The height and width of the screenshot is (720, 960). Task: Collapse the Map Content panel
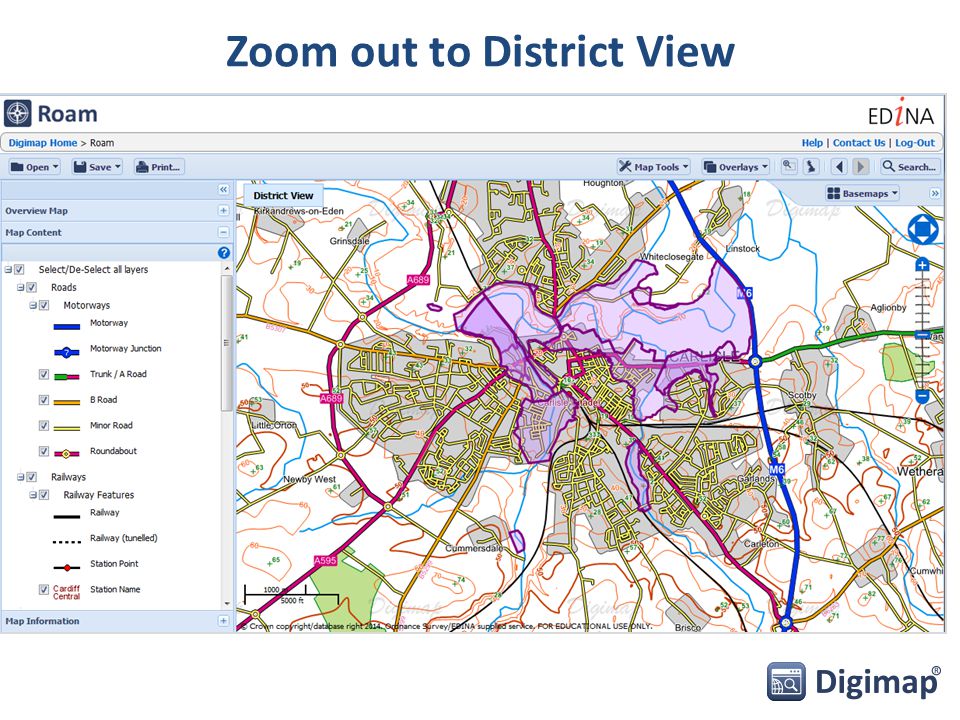[x=223, y=232]
